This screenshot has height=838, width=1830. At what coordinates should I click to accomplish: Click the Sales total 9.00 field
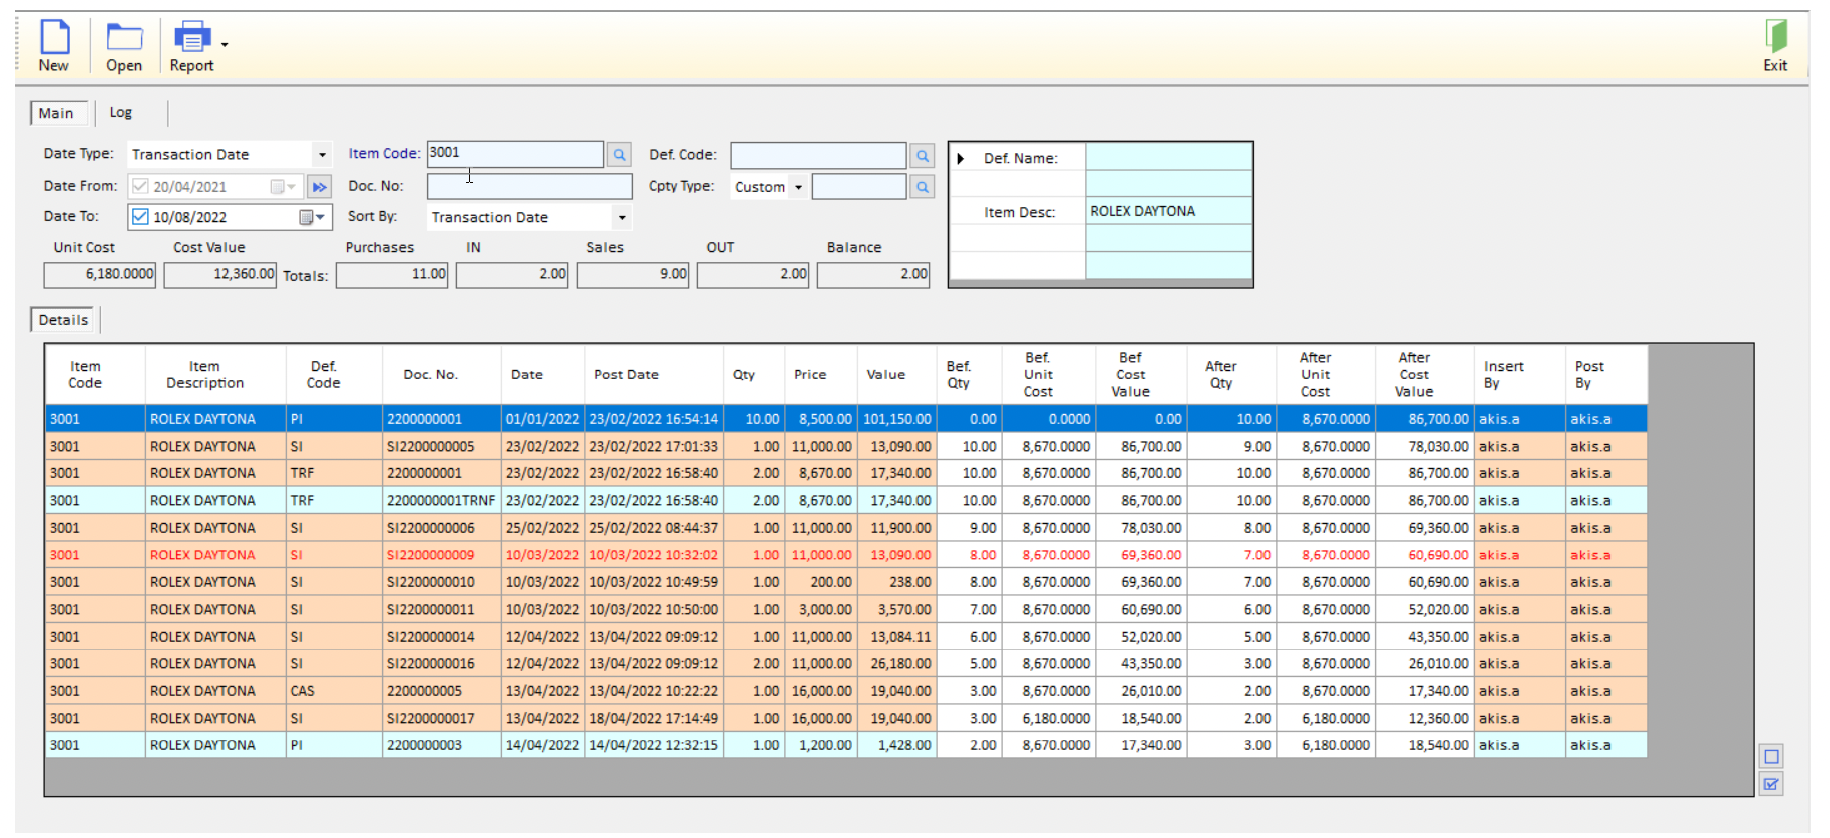(x=633, y=274)
